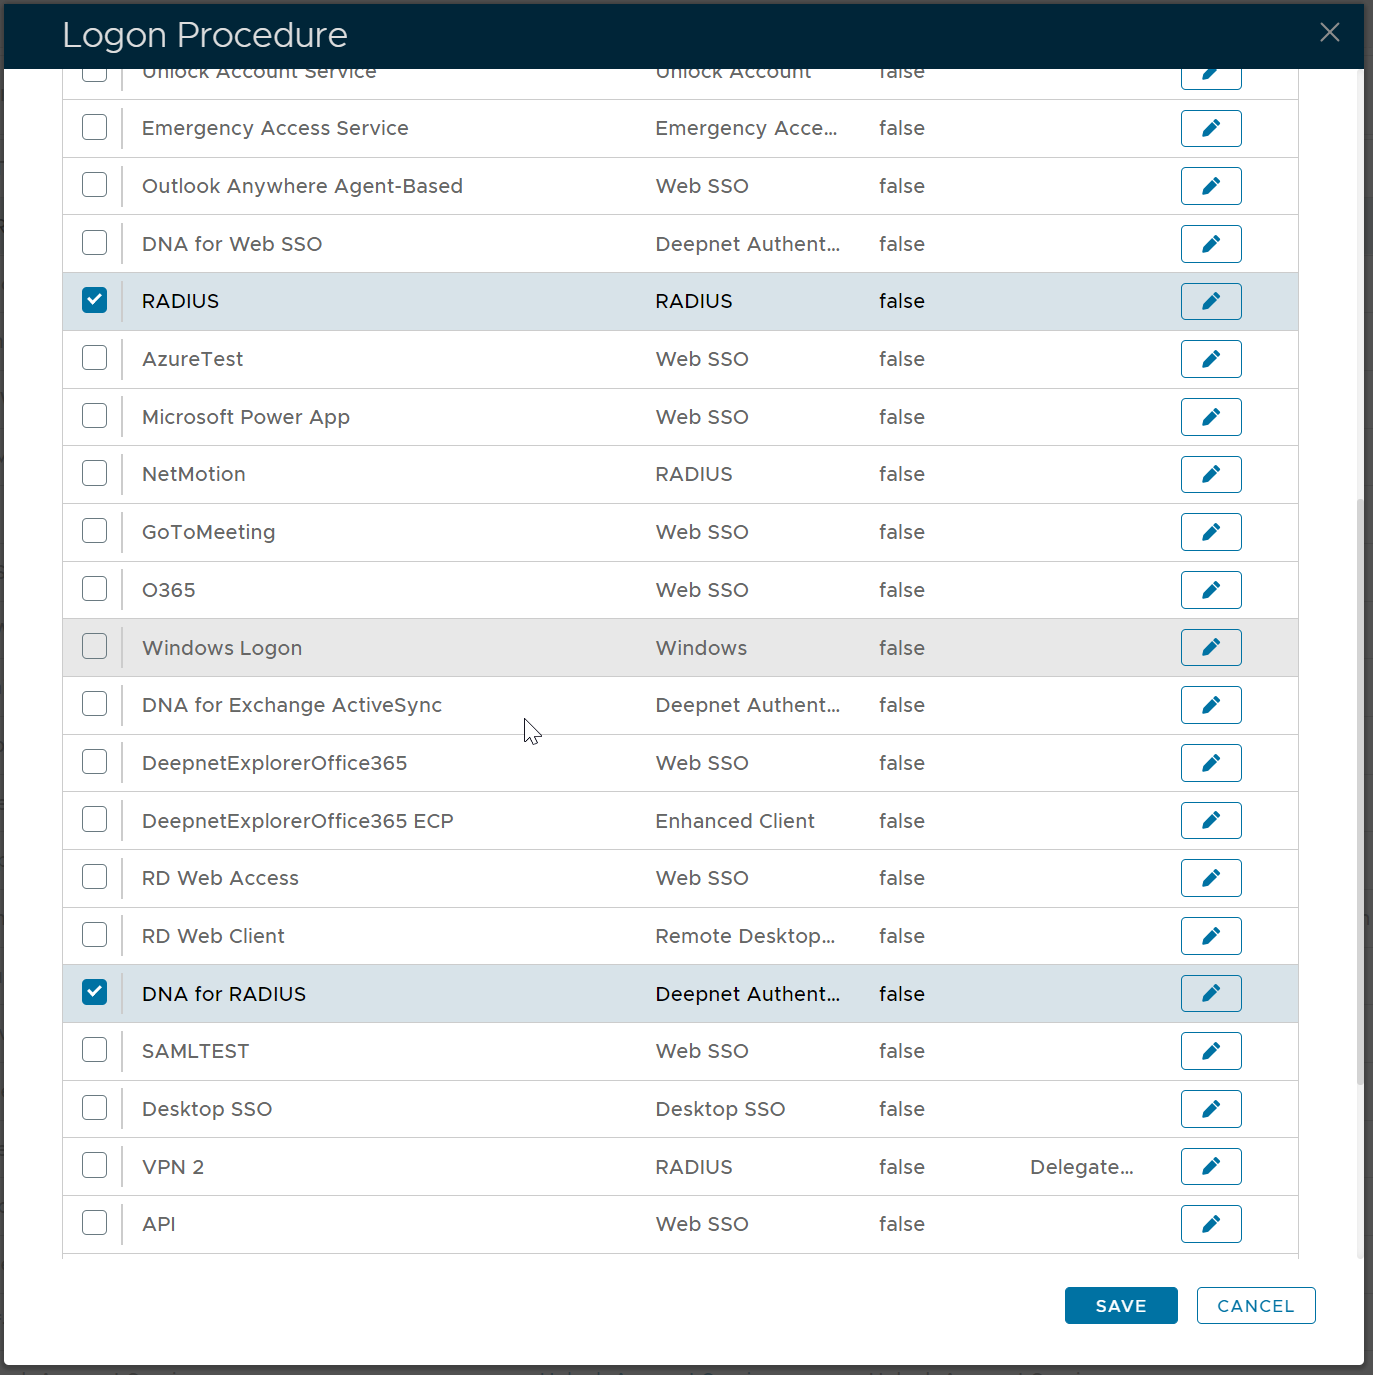Select the DeepnetExplorerOffice365 ECP row name

click(x=297, y=821)
